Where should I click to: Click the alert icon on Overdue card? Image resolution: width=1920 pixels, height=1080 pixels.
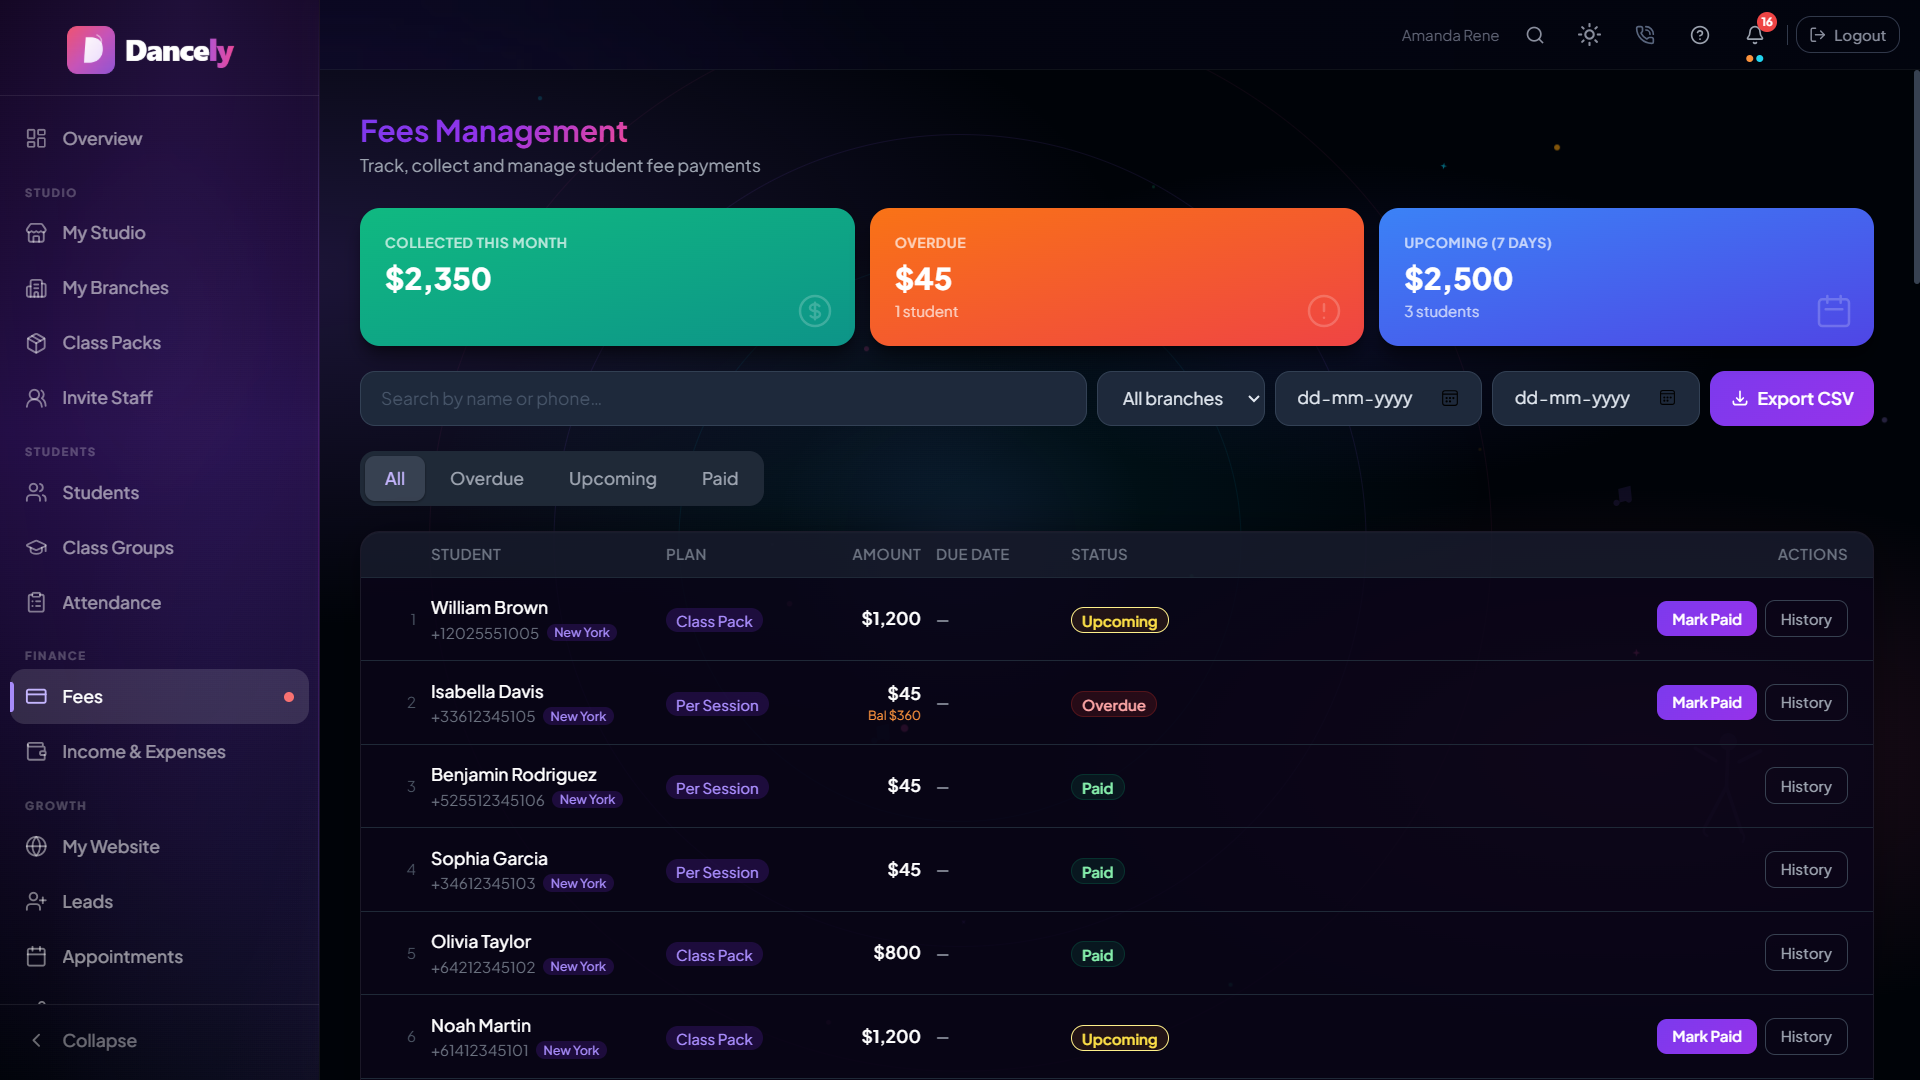(x=1324, y=311)
